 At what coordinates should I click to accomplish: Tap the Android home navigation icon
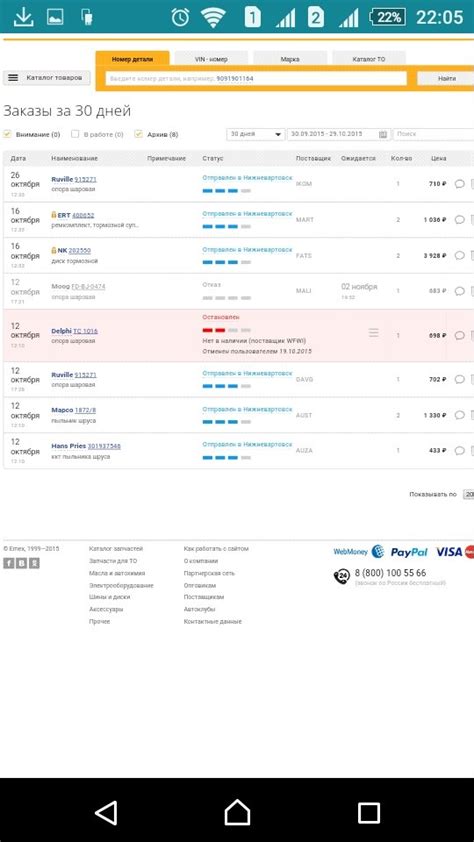[x=237, y=813]
